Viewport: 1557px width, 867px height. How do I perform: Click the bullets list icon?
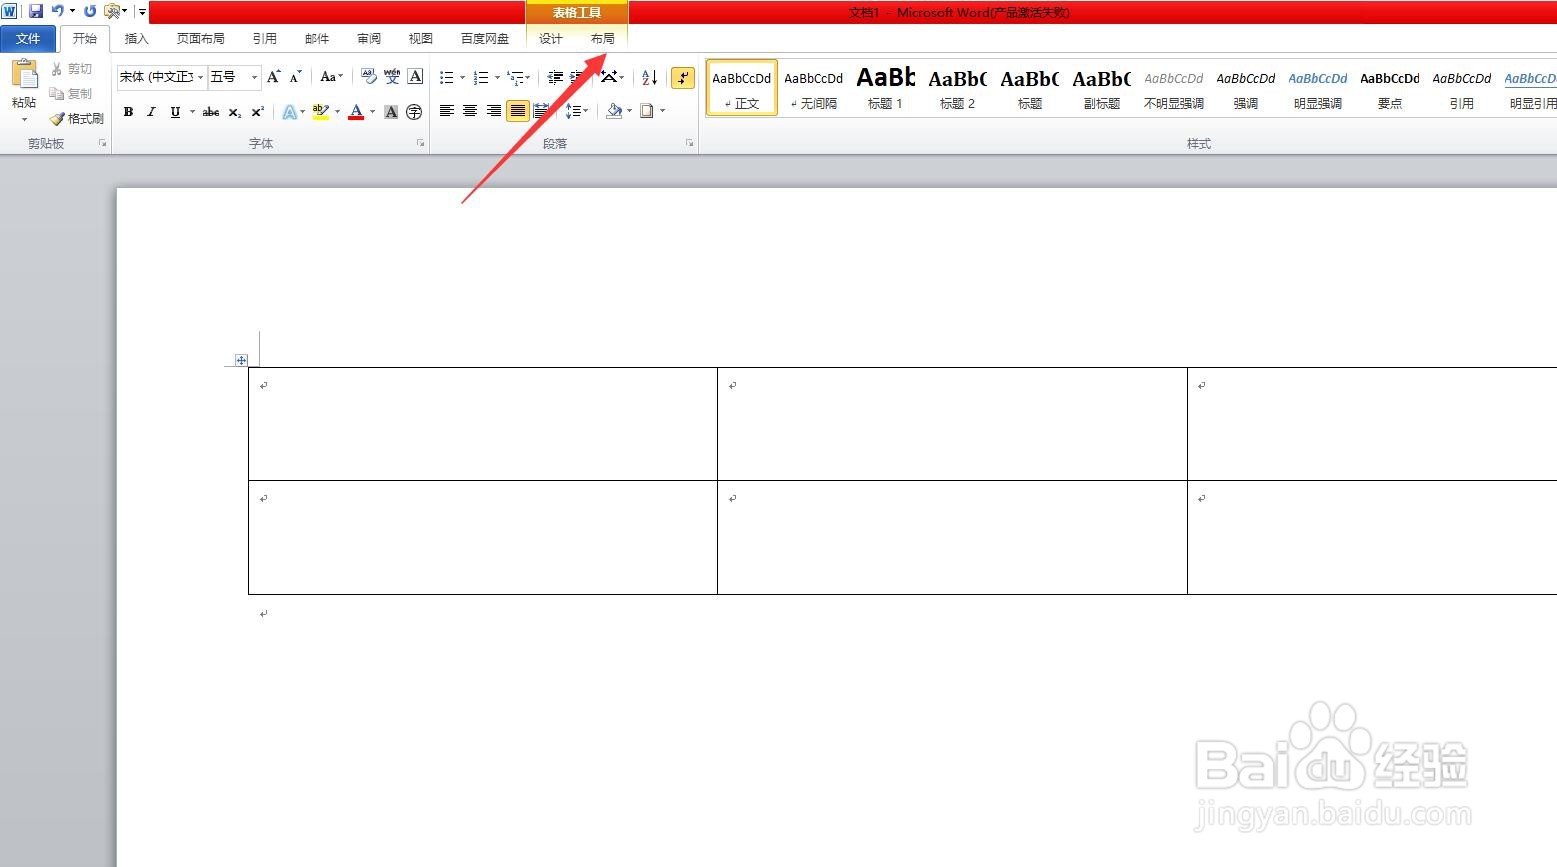pyautogui.click(x=447, y=77)
